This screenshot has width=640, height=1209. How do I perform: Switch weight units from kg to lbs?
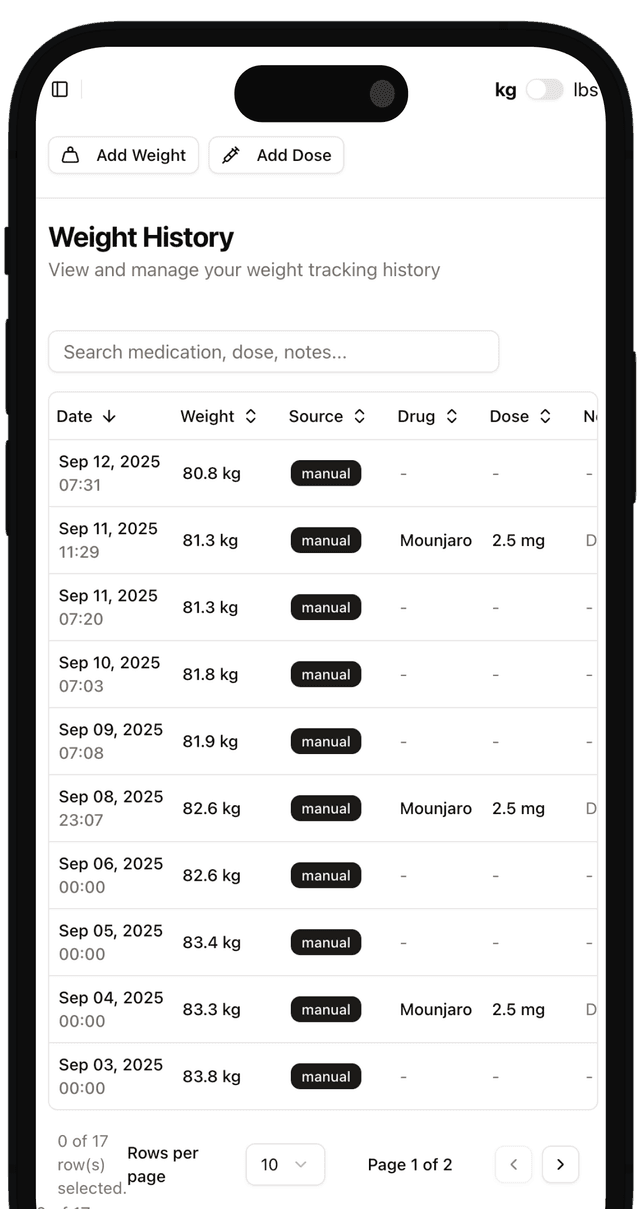(545, 90)
